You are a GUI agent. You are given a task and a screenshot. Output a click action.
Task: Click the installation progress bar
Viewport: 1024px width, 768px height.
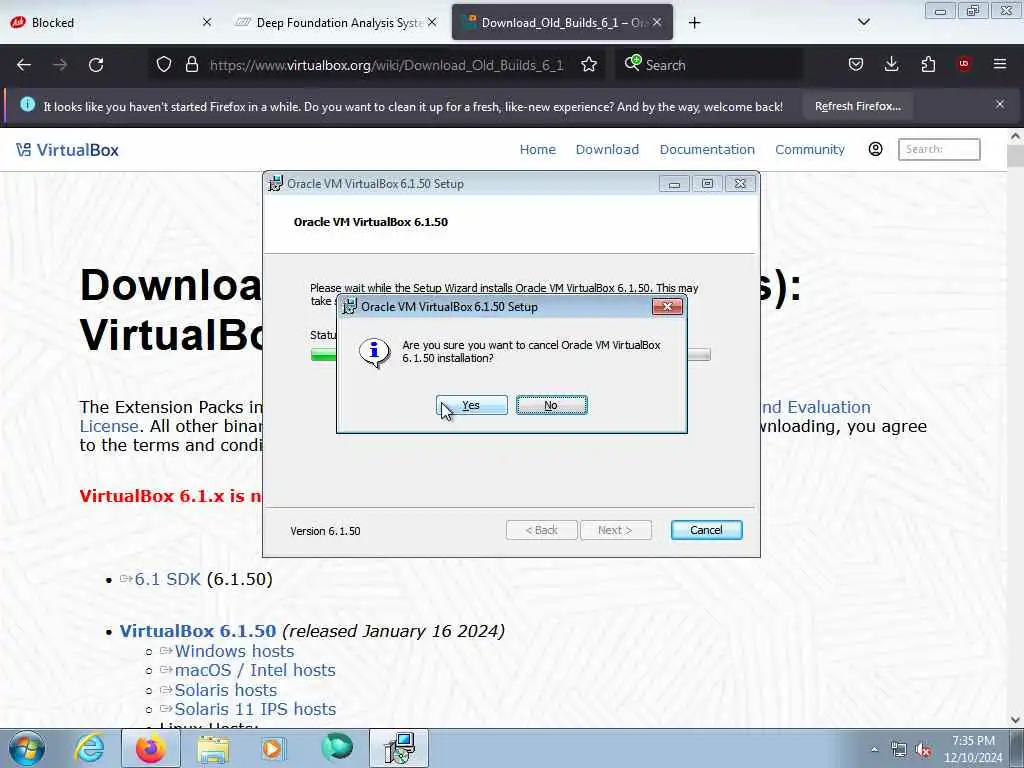coord(511,355)
